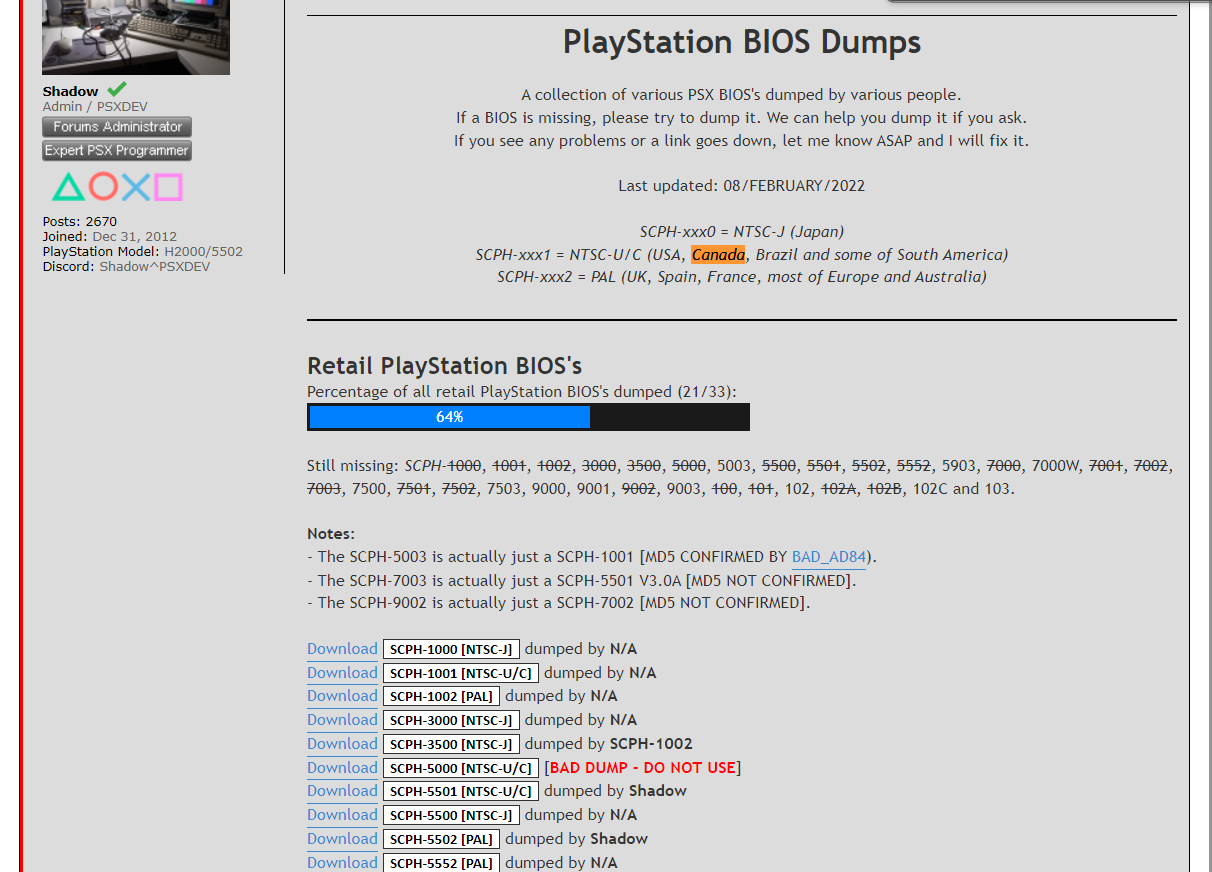1212x872 pixels.
Task: Click the SCPH-xxx2 = PAL region line
Action: coord(742,277)
